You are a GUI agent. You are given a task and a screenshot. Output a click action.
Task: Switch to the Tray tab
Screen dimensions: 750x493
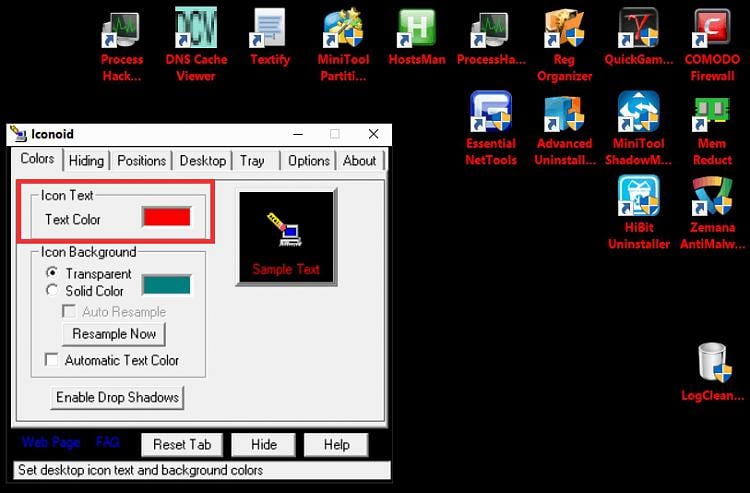(252, 161)
